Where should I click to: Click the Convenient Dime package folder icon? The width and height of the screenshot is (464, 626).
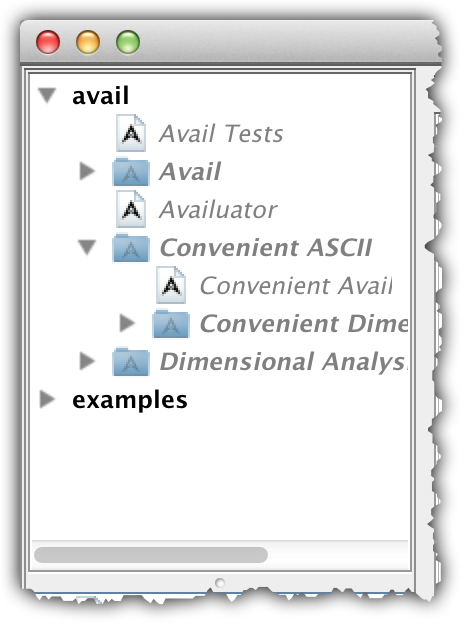pos(171,324)
